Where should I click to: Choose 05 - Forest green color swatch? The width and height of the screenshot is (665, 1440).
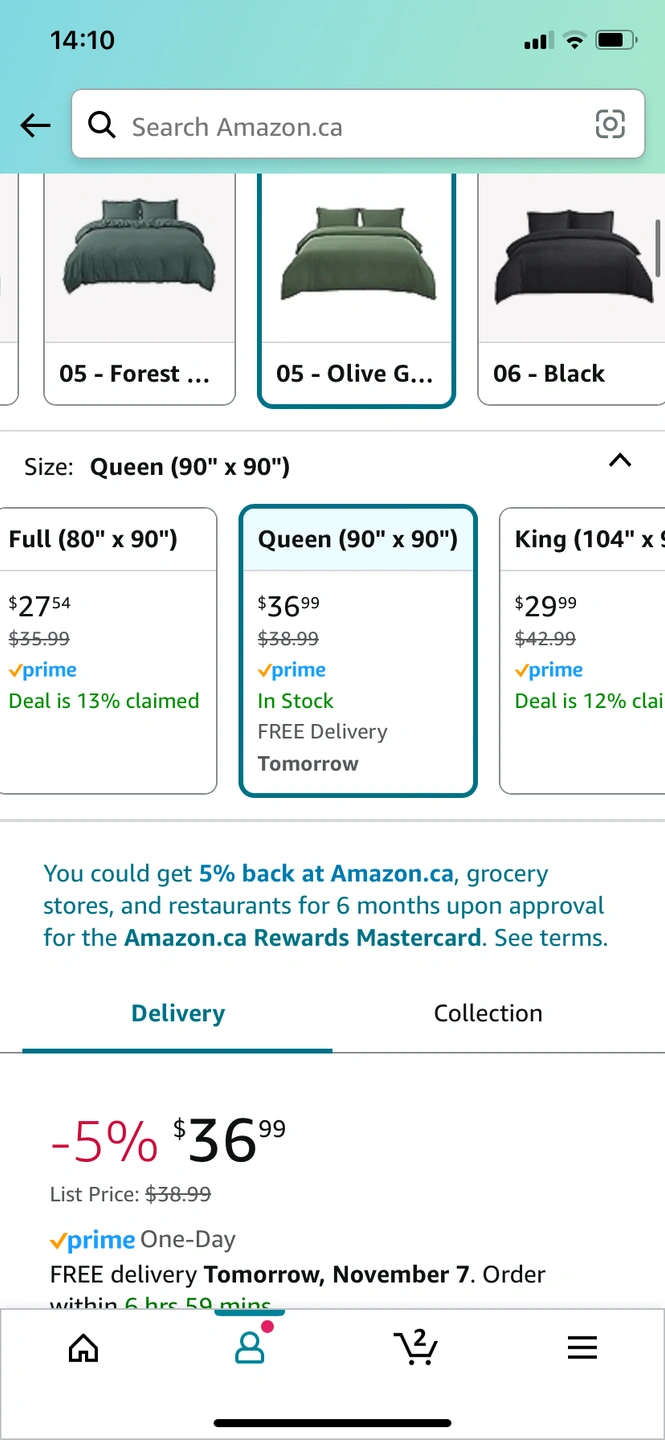(139, 290)
